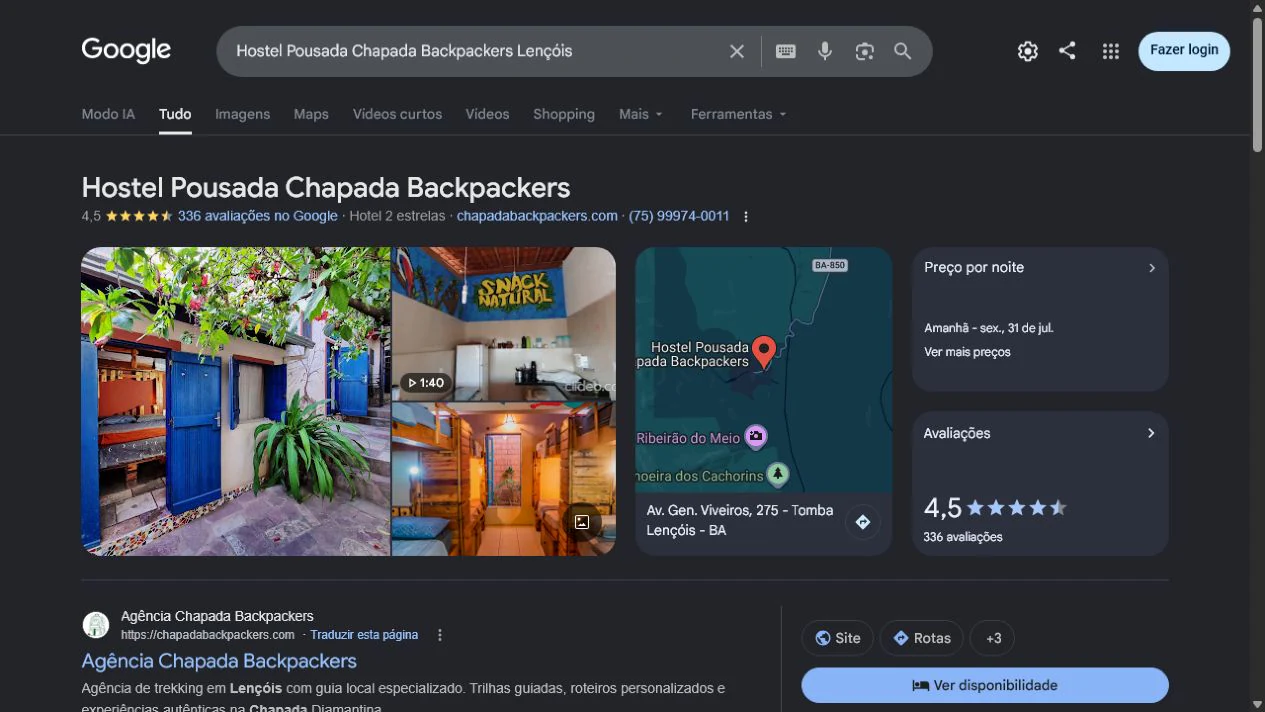The width and height of the screenshot is (1265, 712).
Task: Select the Cachoeira dos Cachorrinhos tree marker
Action: coord(778,474)
